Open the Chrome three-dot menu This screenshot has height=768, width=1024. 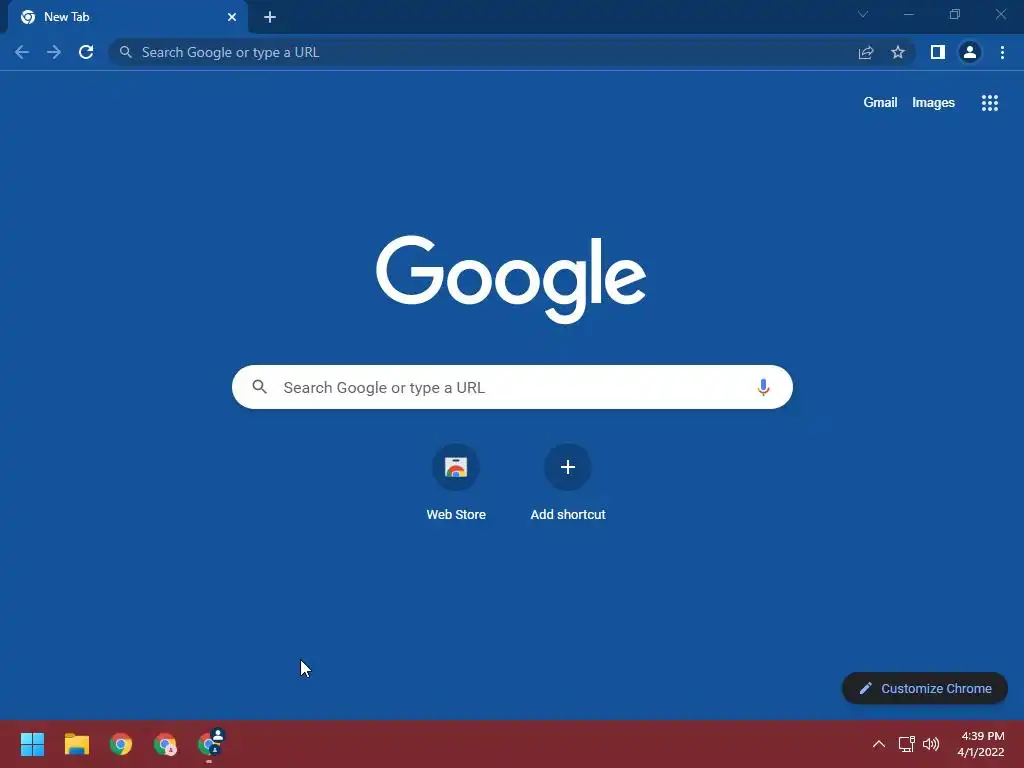[1002, 52]
